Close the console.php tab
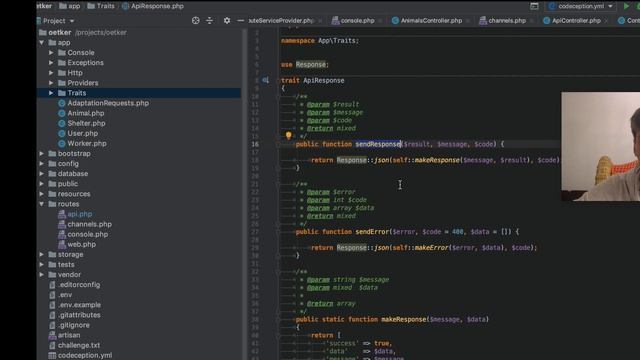This screenshot has height=360, width=640. pos(380,21)
